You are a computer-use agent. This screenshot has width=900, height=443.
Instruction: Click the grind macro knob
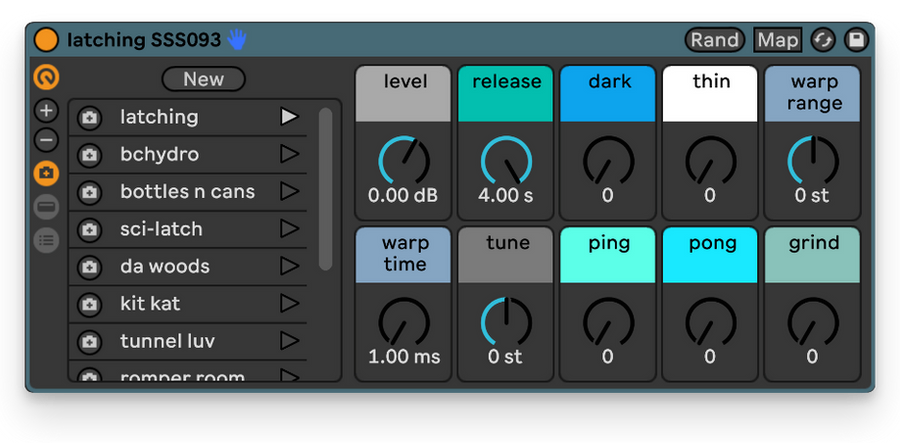tap(812, 322)
